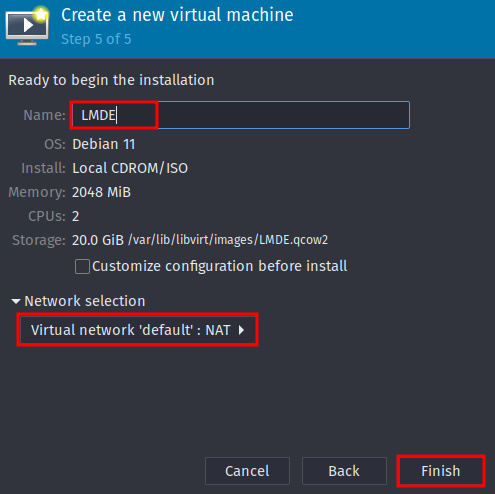
Task: Click Finish to begin installation
Action: click(441, 471)
